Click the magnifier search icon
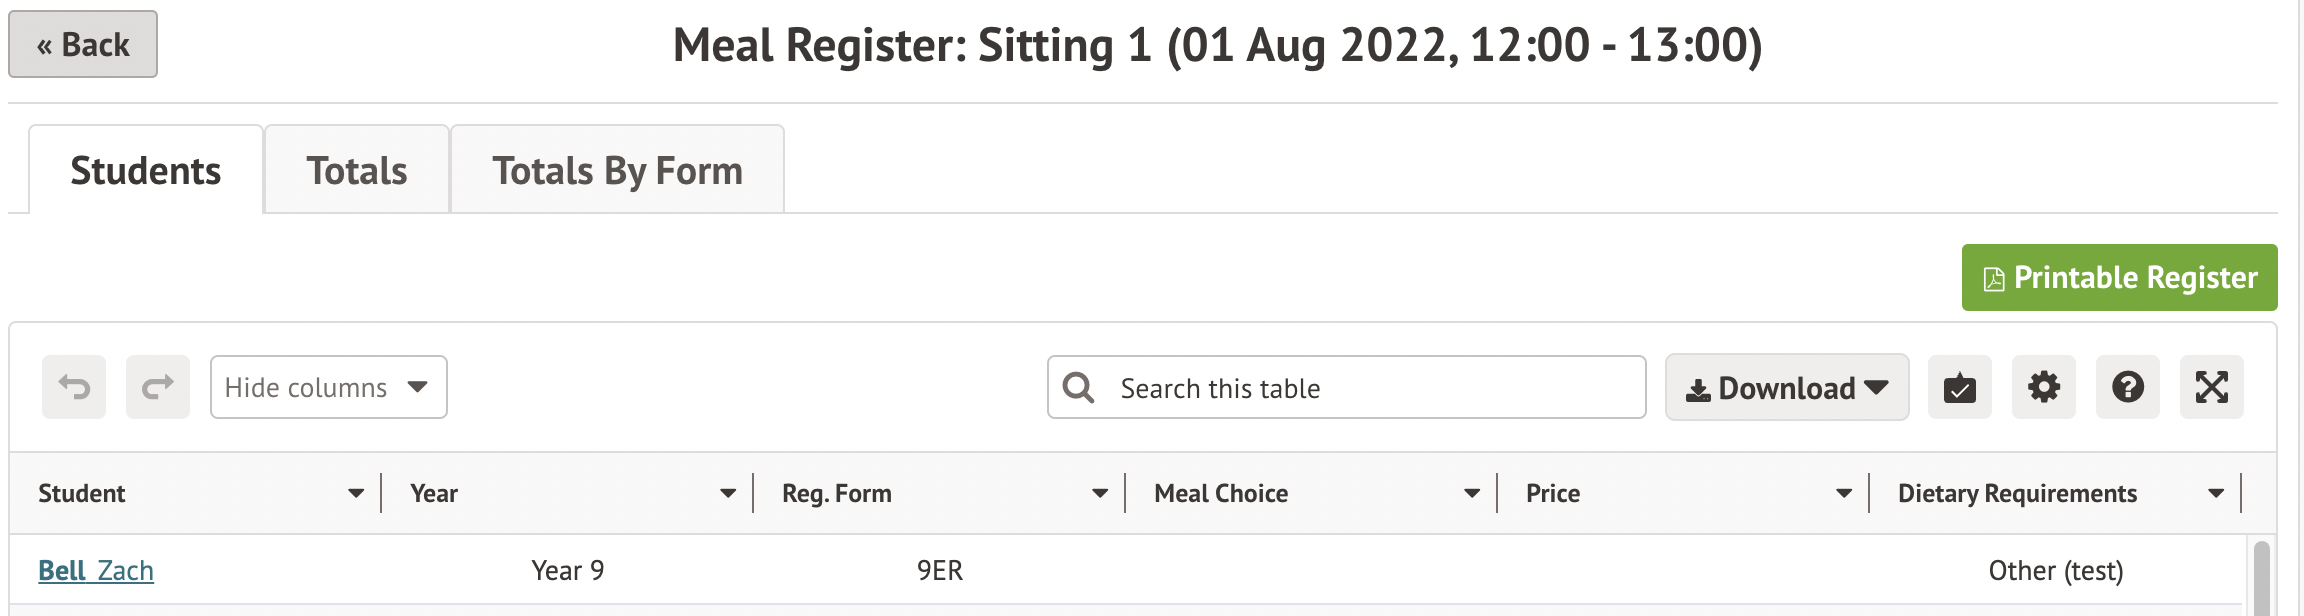This screenshot has height=616, width=2304. point(1078,387)
